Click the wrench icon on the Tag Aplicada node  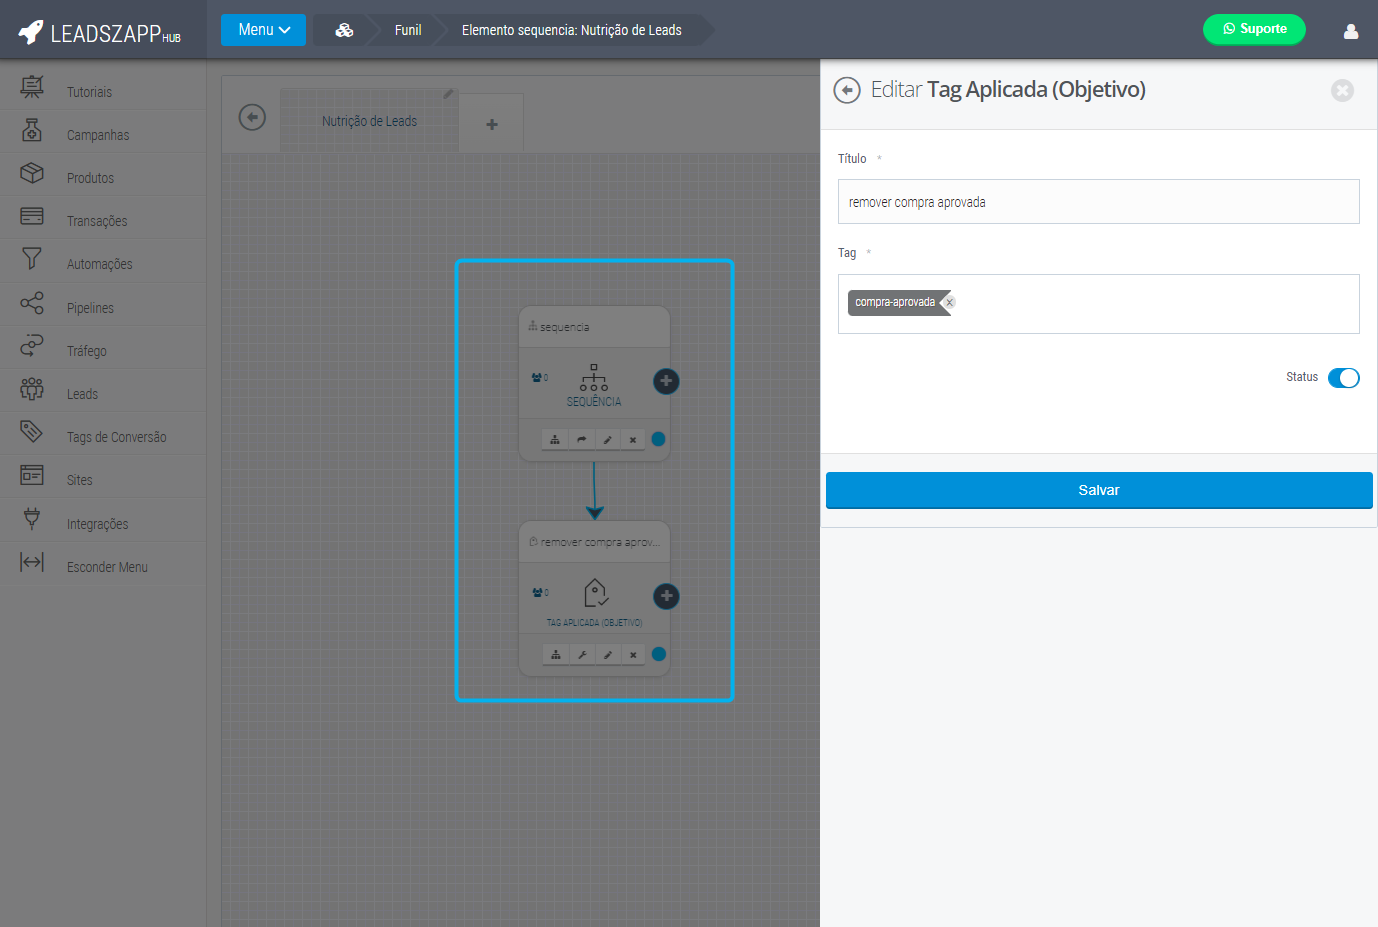tap(581, 655)
